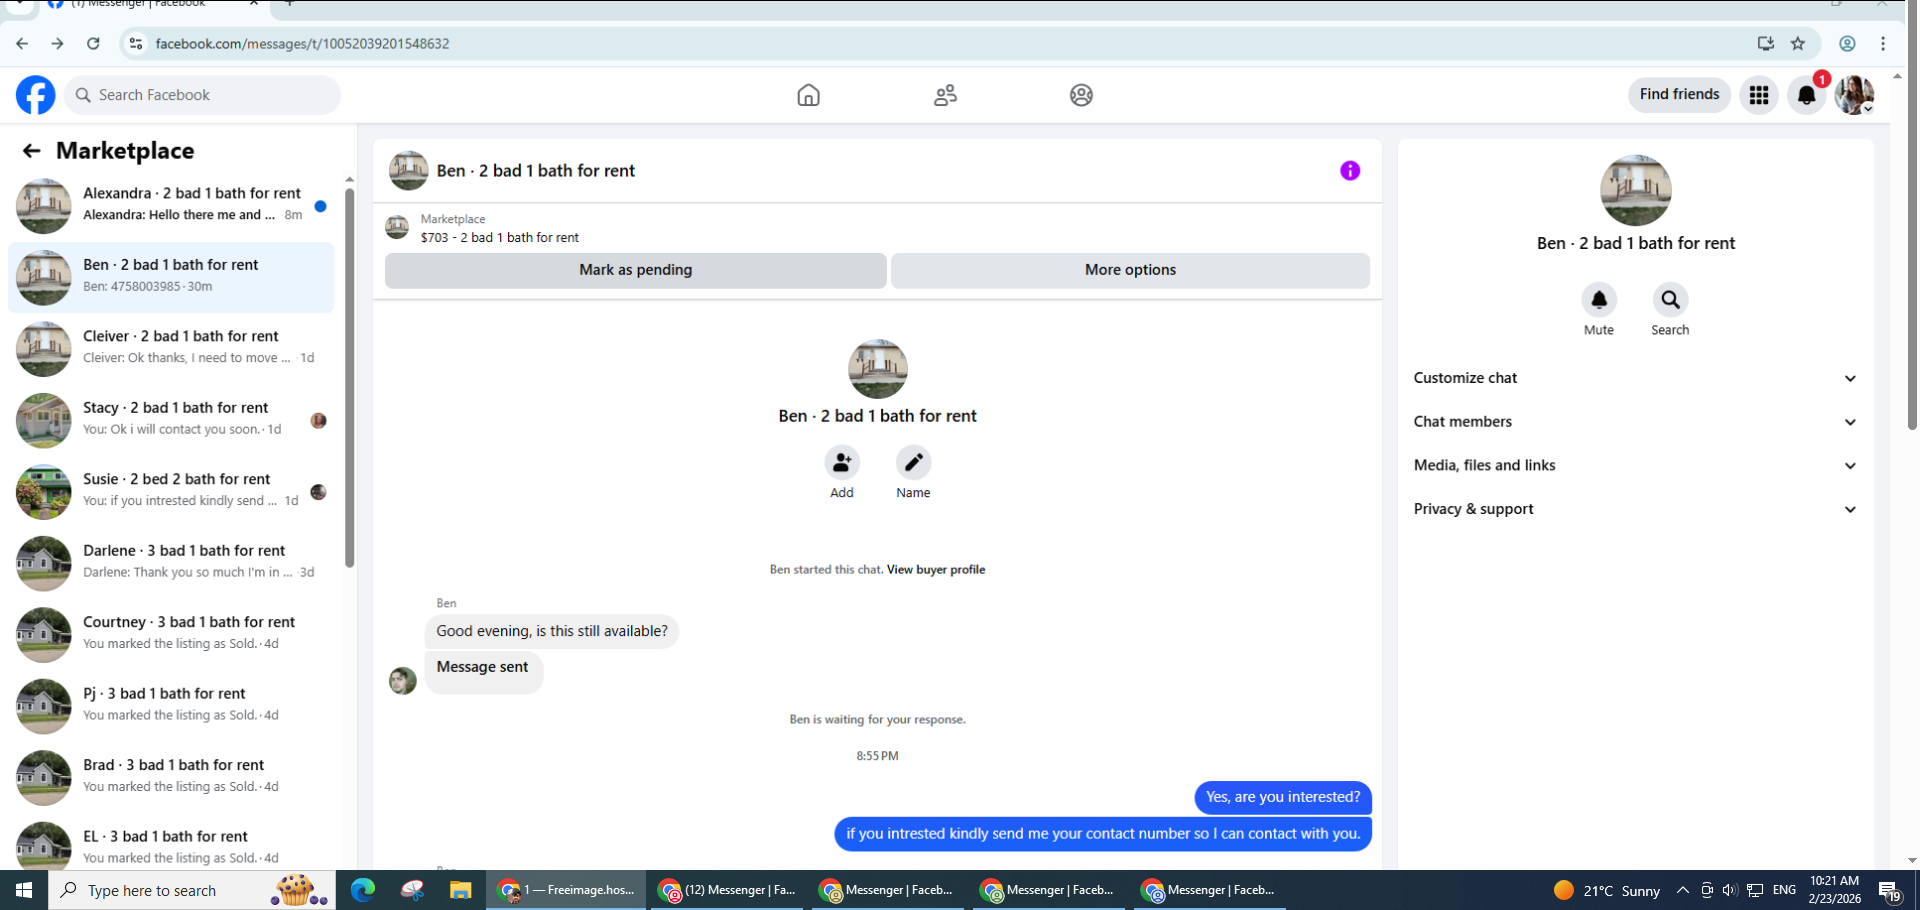Open the notifications bell

pyautogui.click(x=1807, y=95)
